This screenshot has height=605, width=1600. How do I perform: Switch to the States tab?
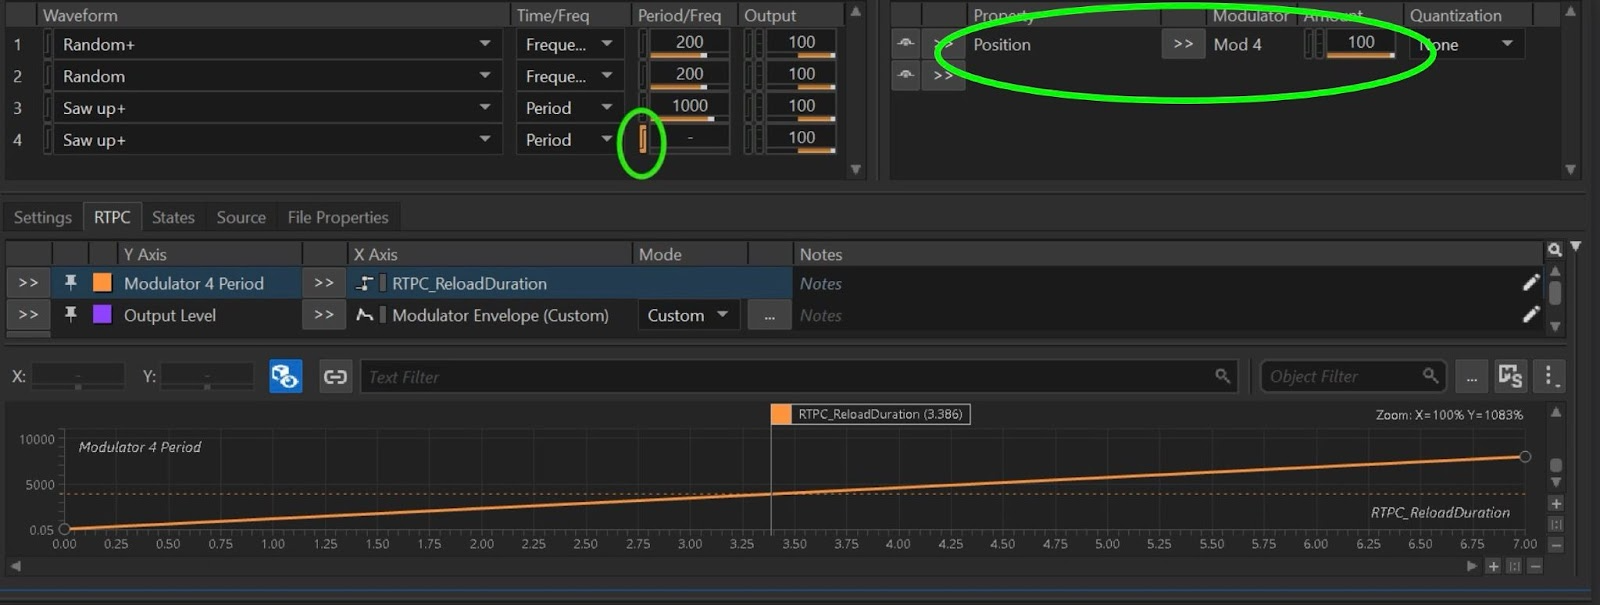coord(173,217)
